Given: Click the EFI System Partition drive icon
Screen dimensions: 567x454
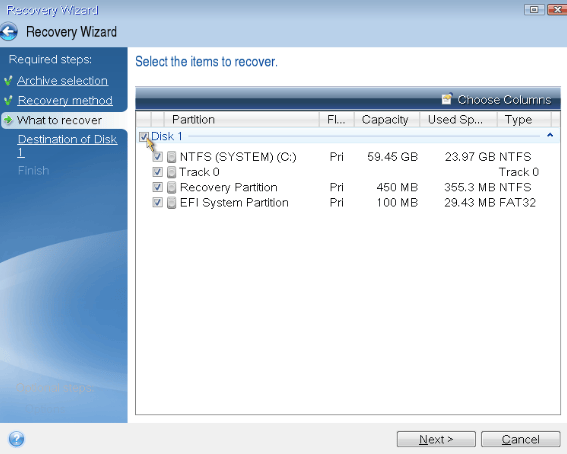Looking at the screenshot, I should (171, 202).
